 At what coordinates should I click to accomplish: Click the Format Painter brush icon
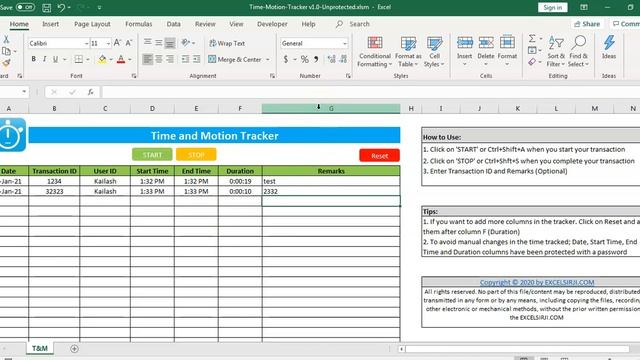point(6,63)
